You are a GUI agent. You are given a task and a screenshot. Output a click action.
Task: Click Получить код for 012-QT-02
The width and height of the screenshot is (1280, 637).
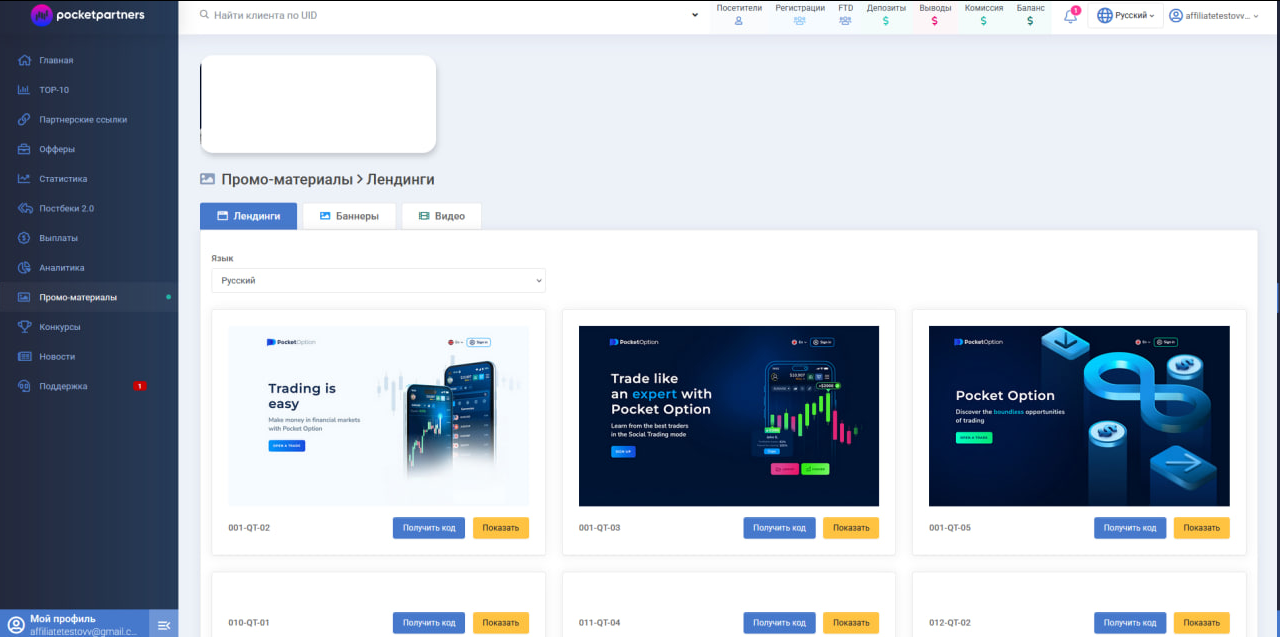pyautogui.click(x=1130, y=623)
